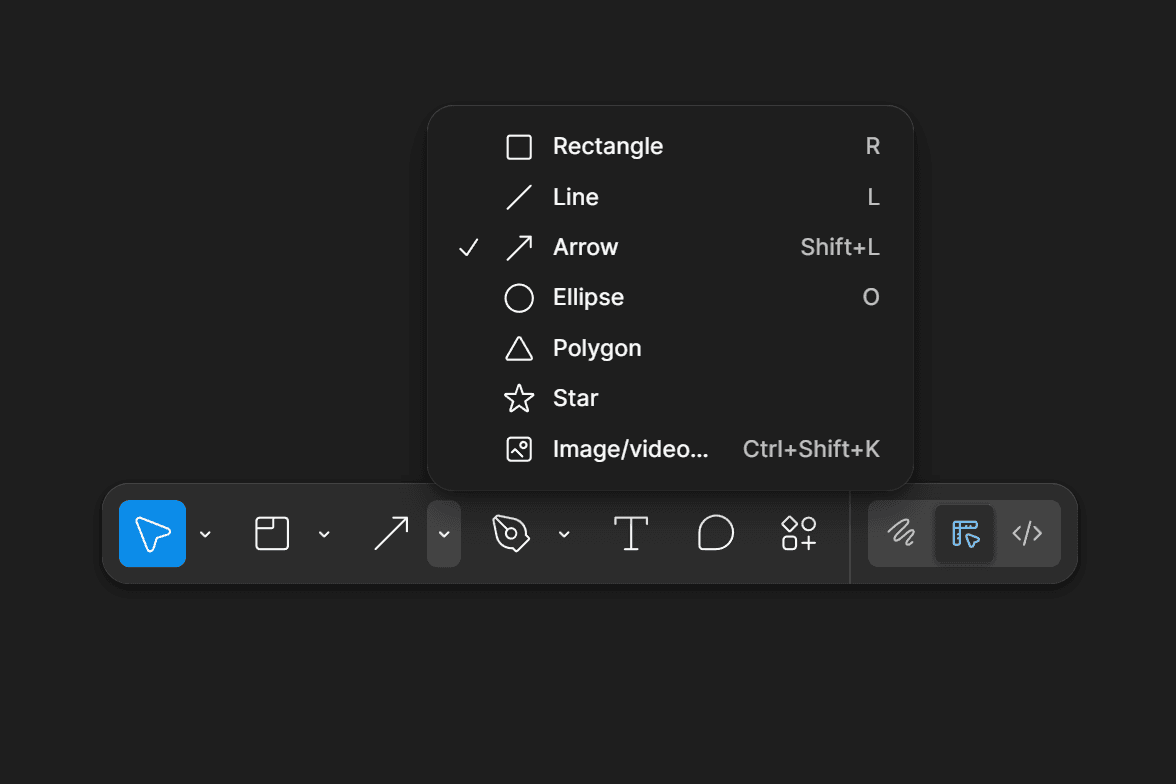Expand the Pen tool dropdown
Viewport: 1176px width, 784px height.
click(564, 534)
